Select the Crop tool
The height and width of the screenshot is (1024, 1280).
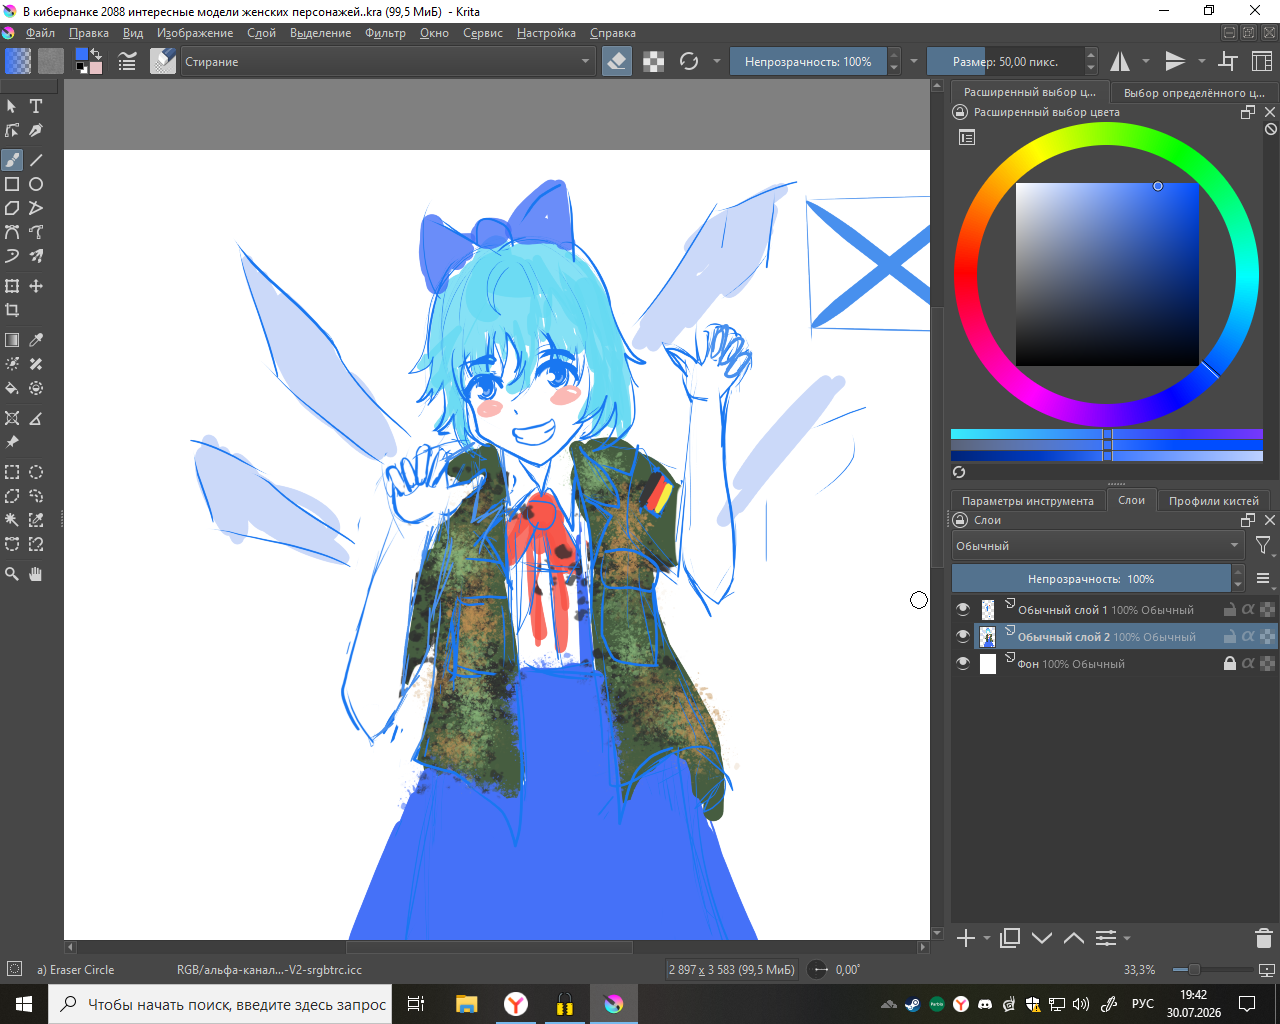click(12, 310)
